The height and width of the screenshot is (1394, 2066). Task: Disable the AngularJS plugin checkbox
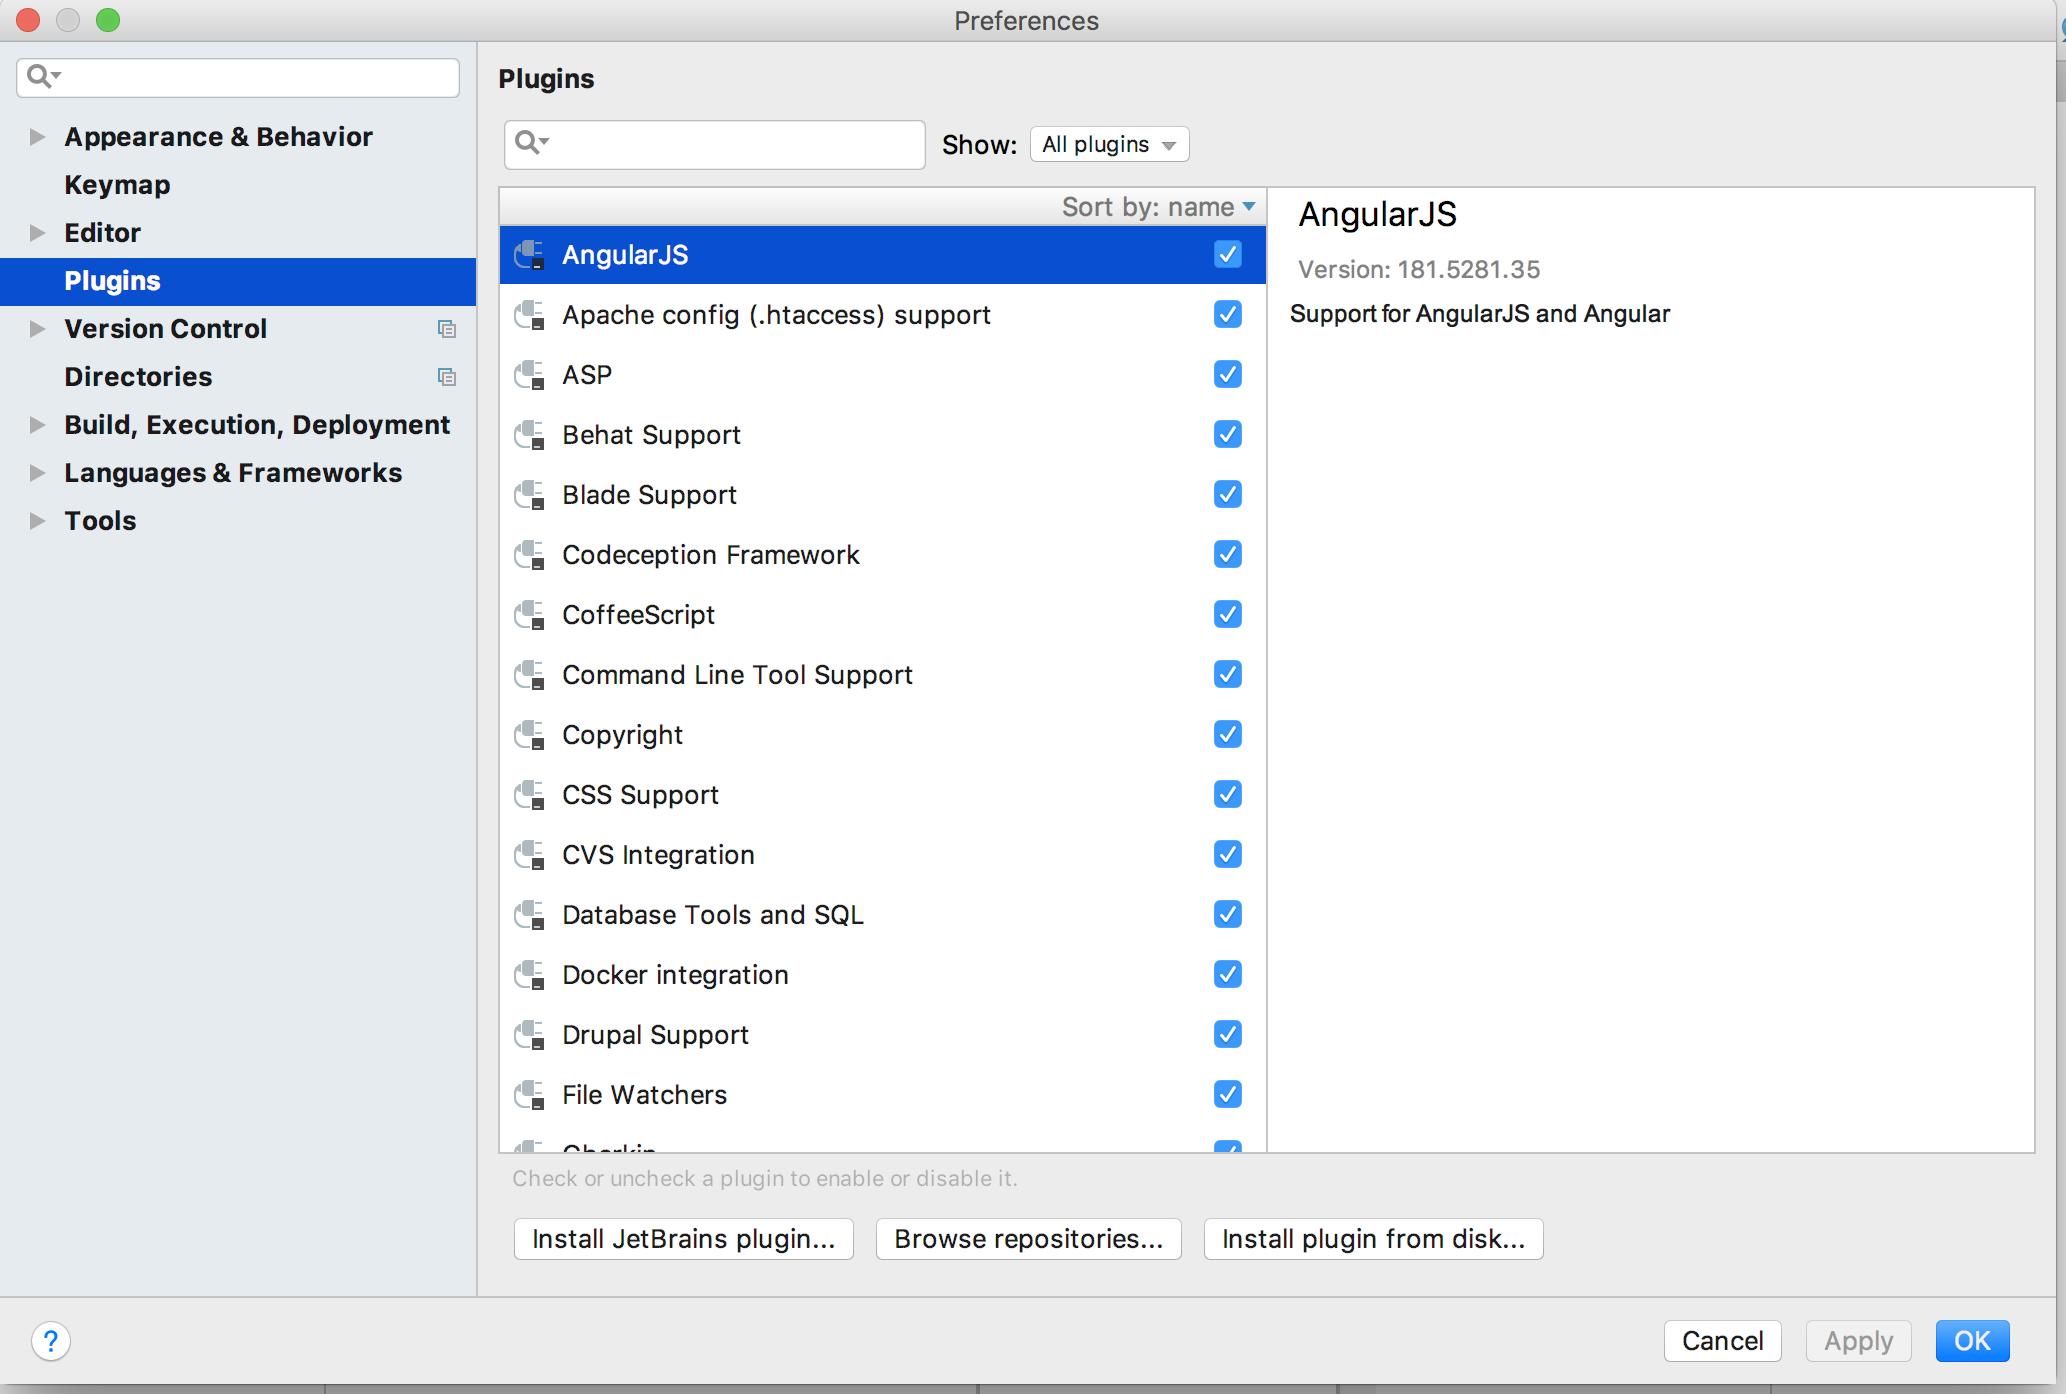click(1228, 255)
